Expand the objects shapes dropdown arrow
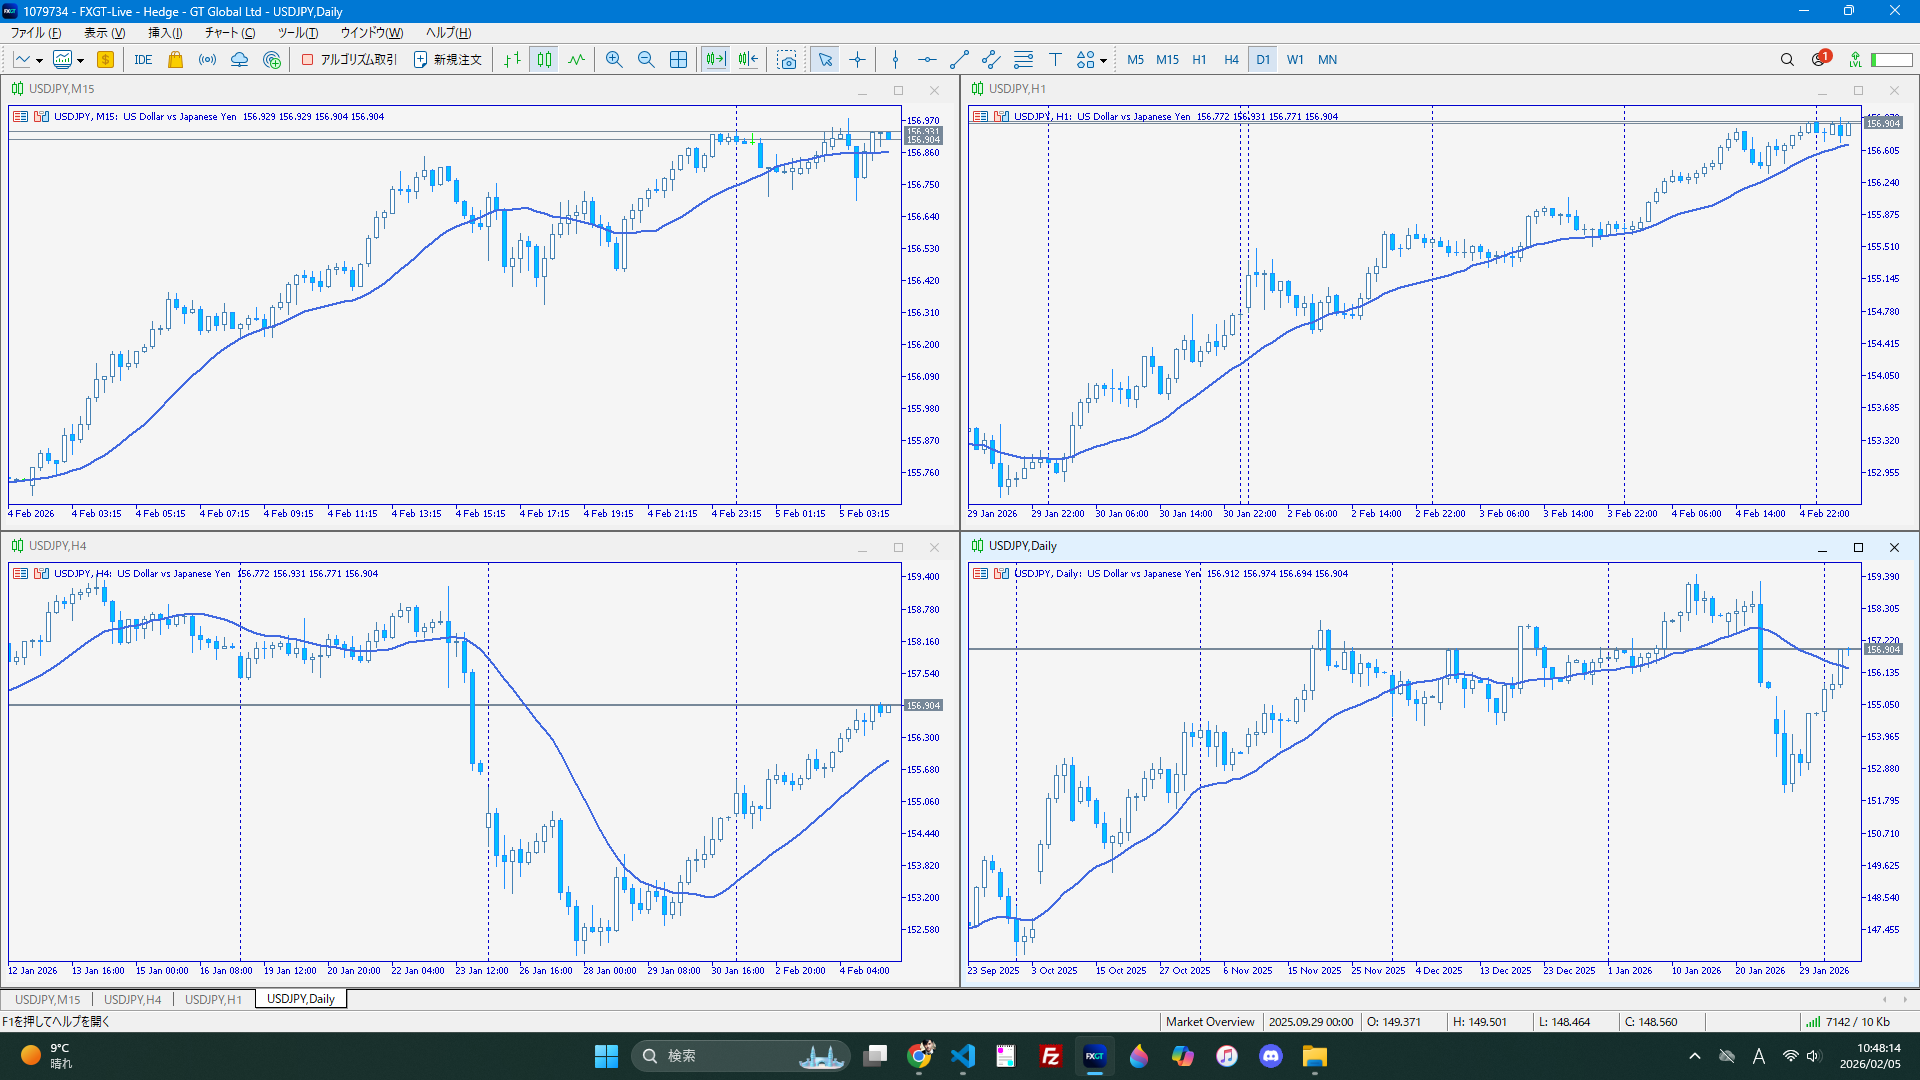The height and width of the screenshot is (1080, 1920). click(1103, 61)
